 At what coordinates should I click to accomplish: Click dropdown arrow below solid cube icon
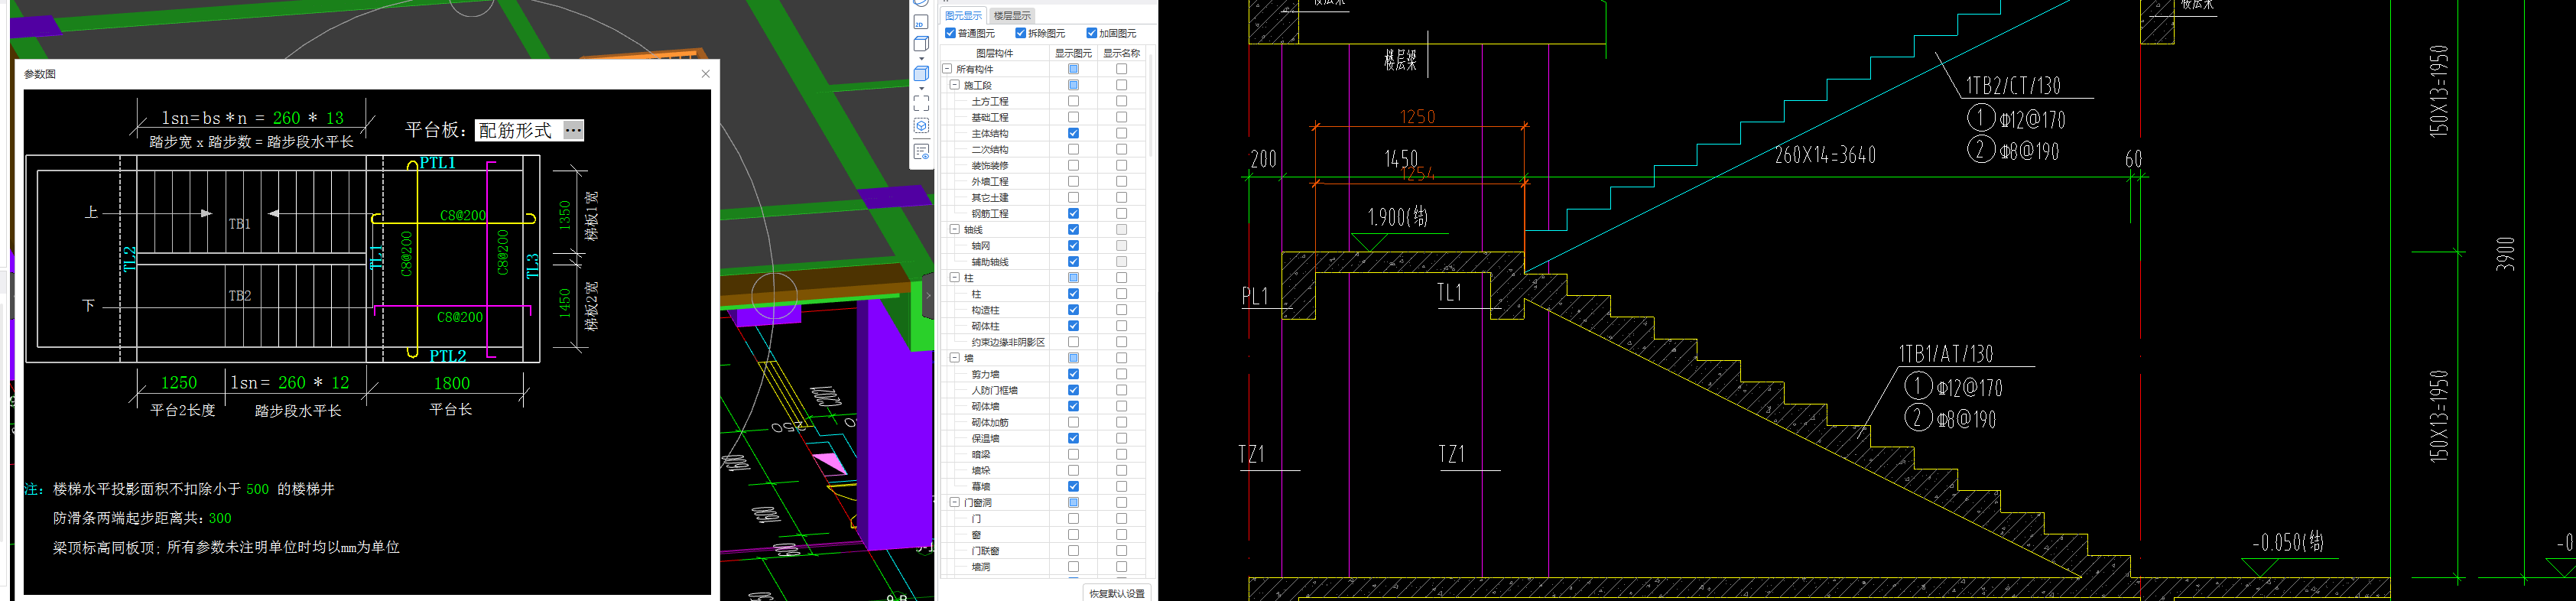point(921,88)
